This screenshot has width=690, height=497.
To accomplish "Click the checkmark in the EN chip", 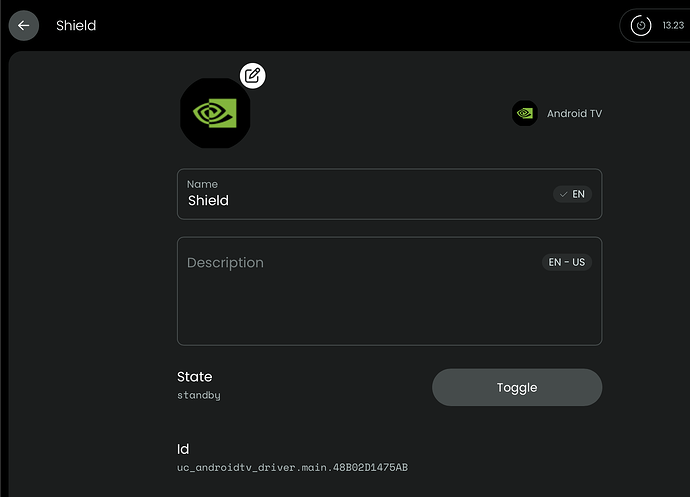I will click(564, 194).
